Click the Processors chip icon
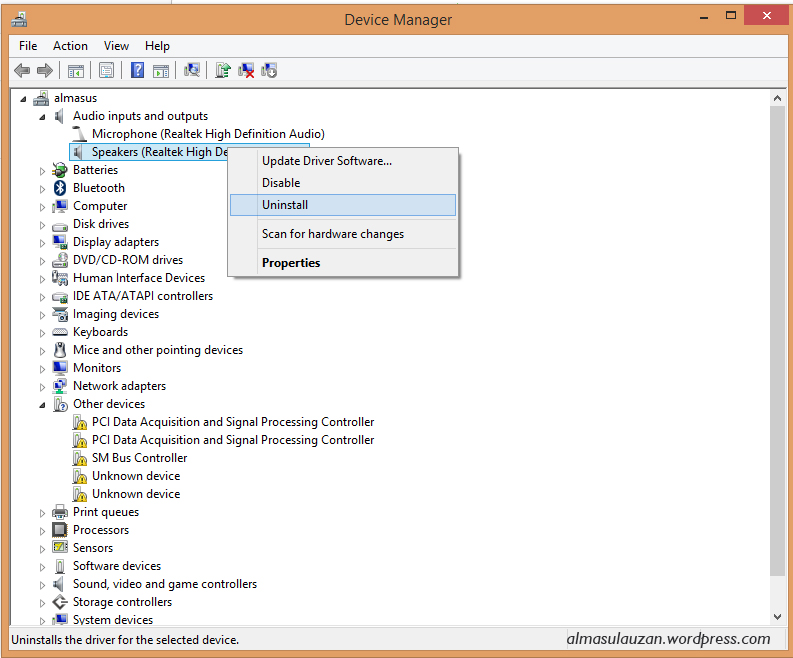This screenshot has height=658, width=793. [x=60, y=530]
